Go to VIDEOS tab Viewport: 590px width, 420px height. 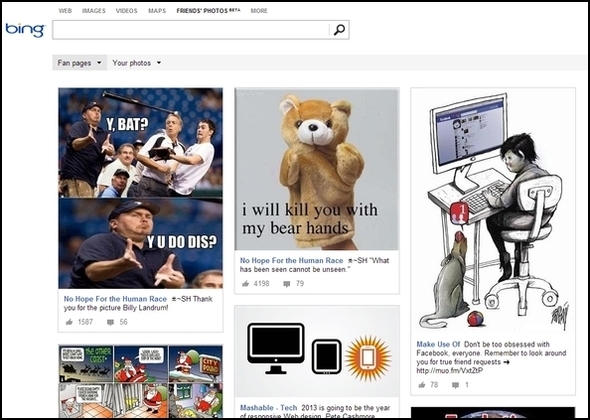coord(126,11)
